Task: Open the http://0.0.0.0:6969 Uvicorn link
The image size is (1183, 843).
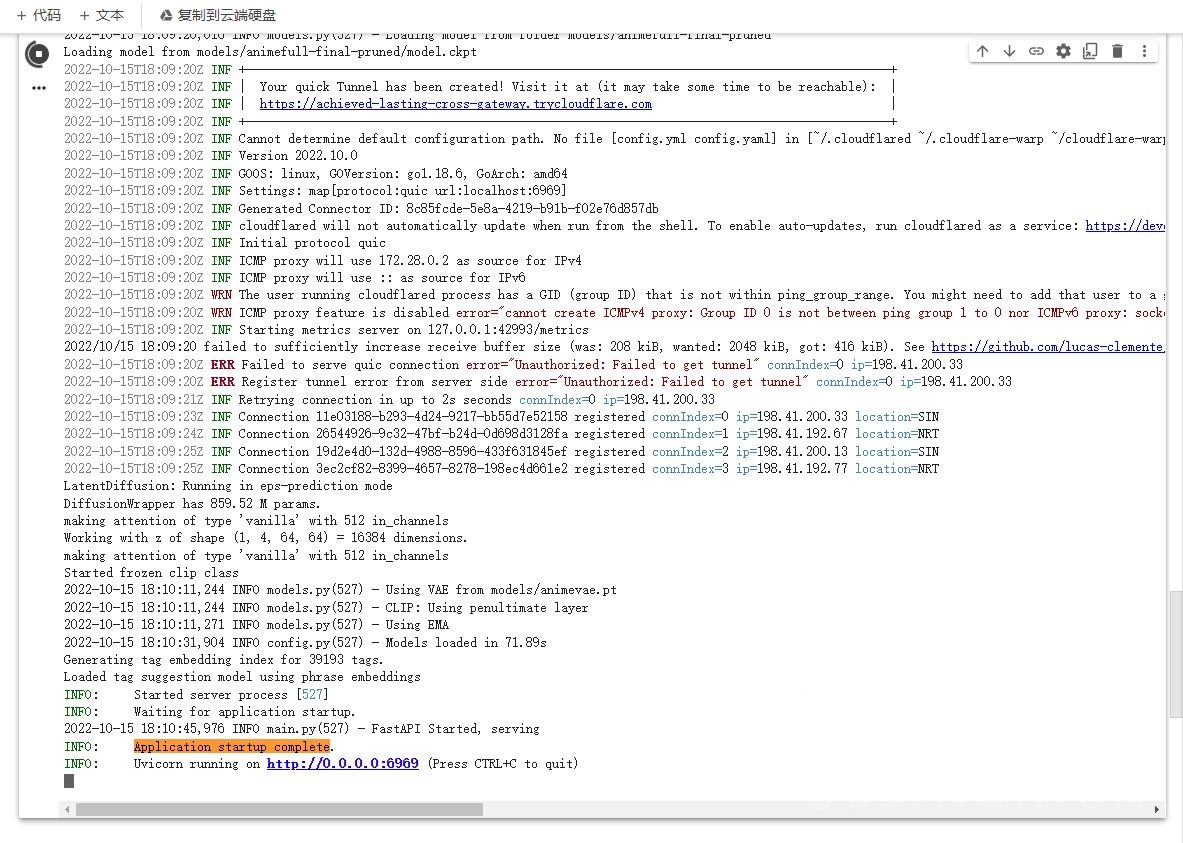Action: (x=342, y=764)
